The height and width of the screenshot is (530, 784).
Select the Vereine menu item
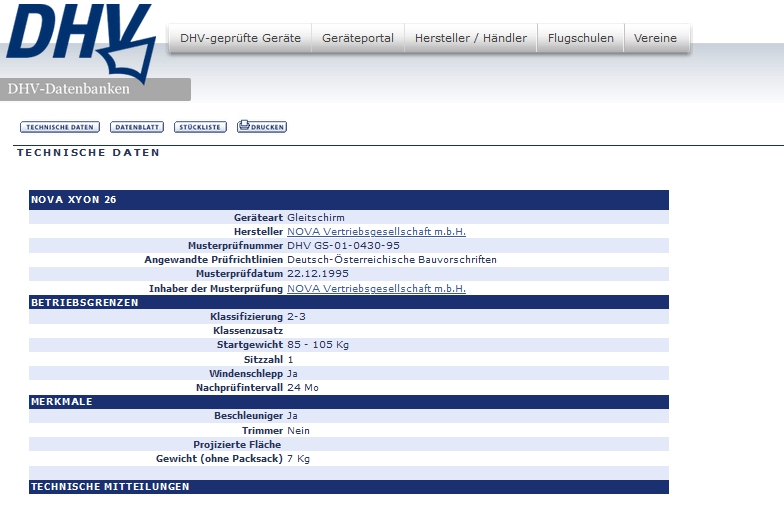point(656,38)
